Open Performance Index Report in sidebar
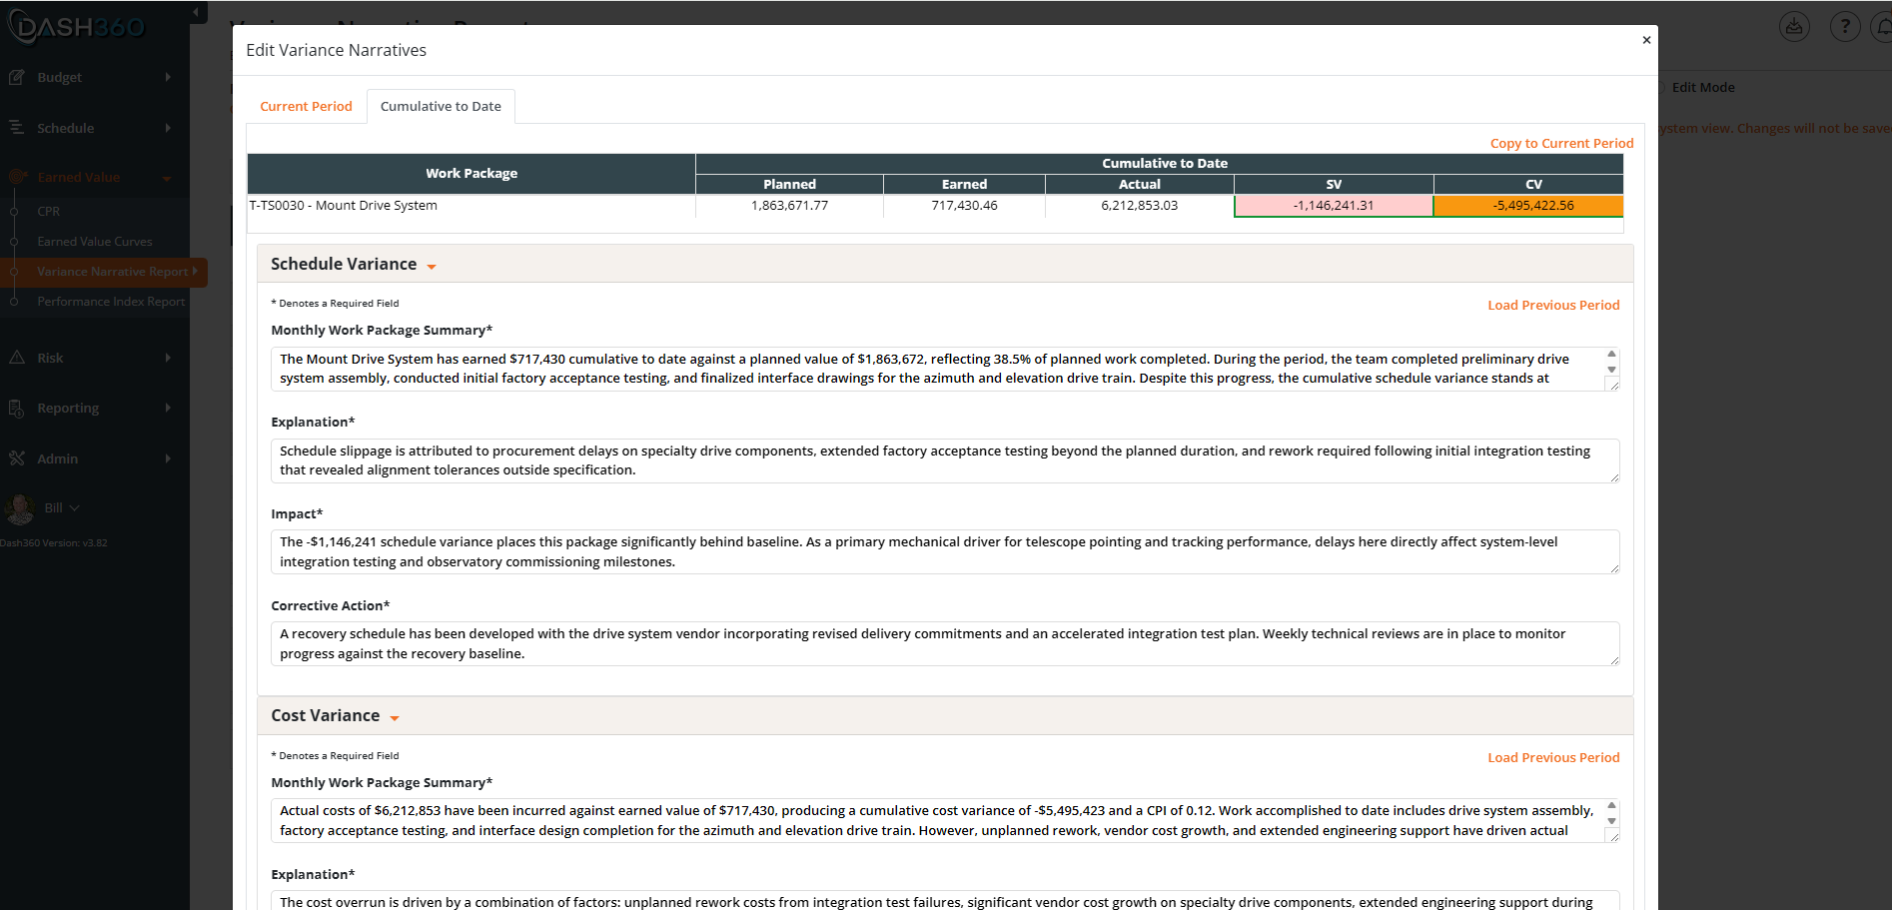 click(111, 301)
